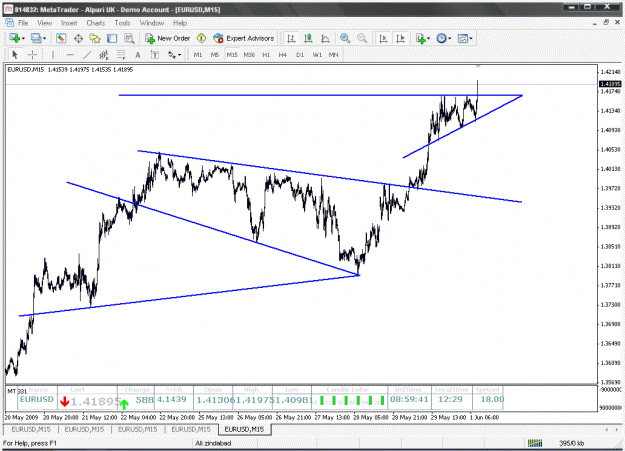Switch chart to Line Chart type
This screenshot has width=625, height=451.
325,38
